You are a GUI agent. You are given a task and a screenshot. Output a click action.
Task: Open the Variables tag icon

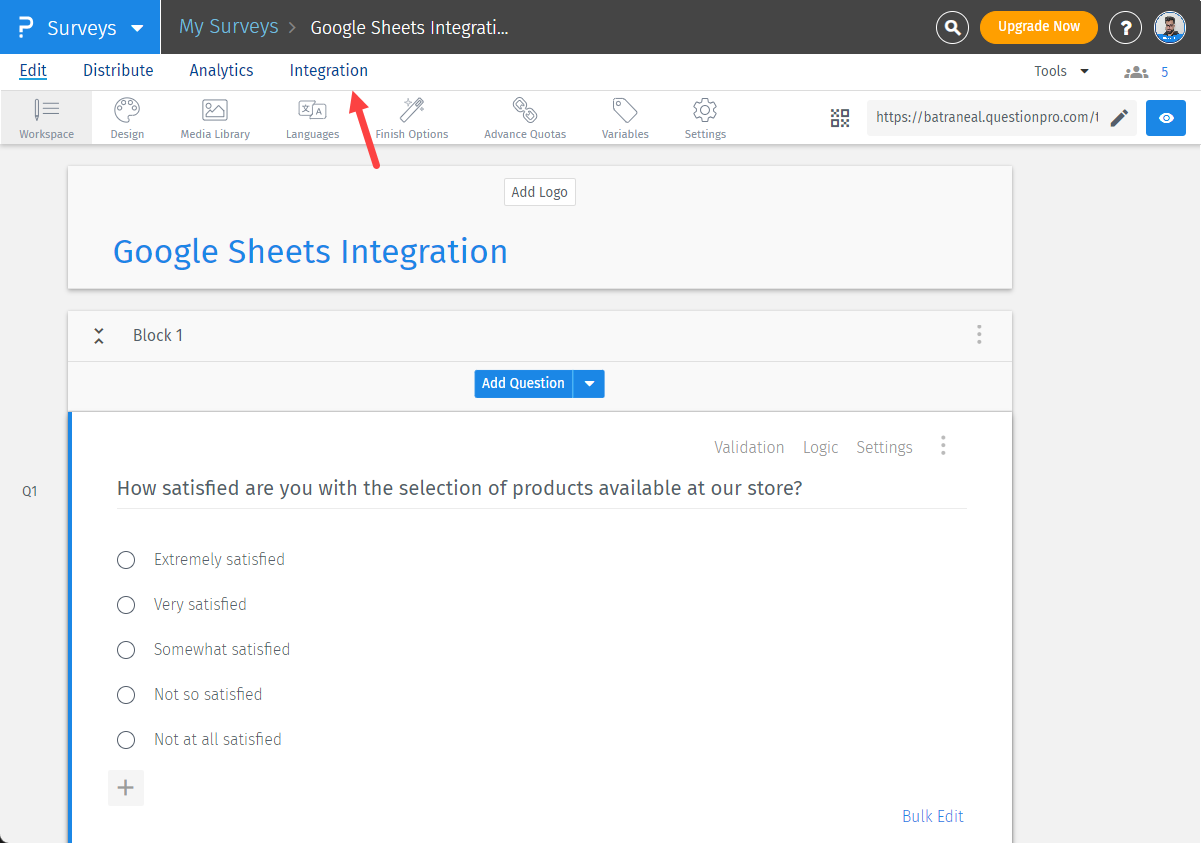coord(625,118)
